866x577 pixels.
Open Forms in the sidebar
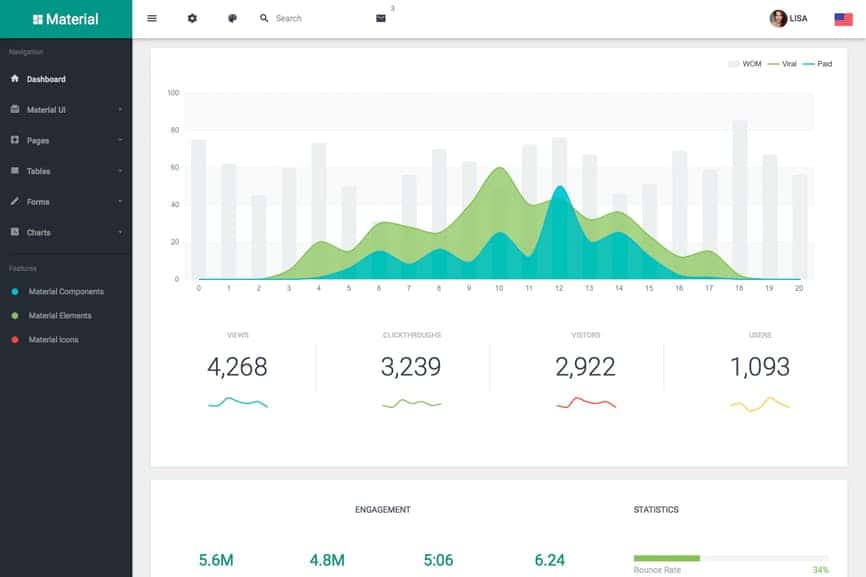click(x=38, y=202)
